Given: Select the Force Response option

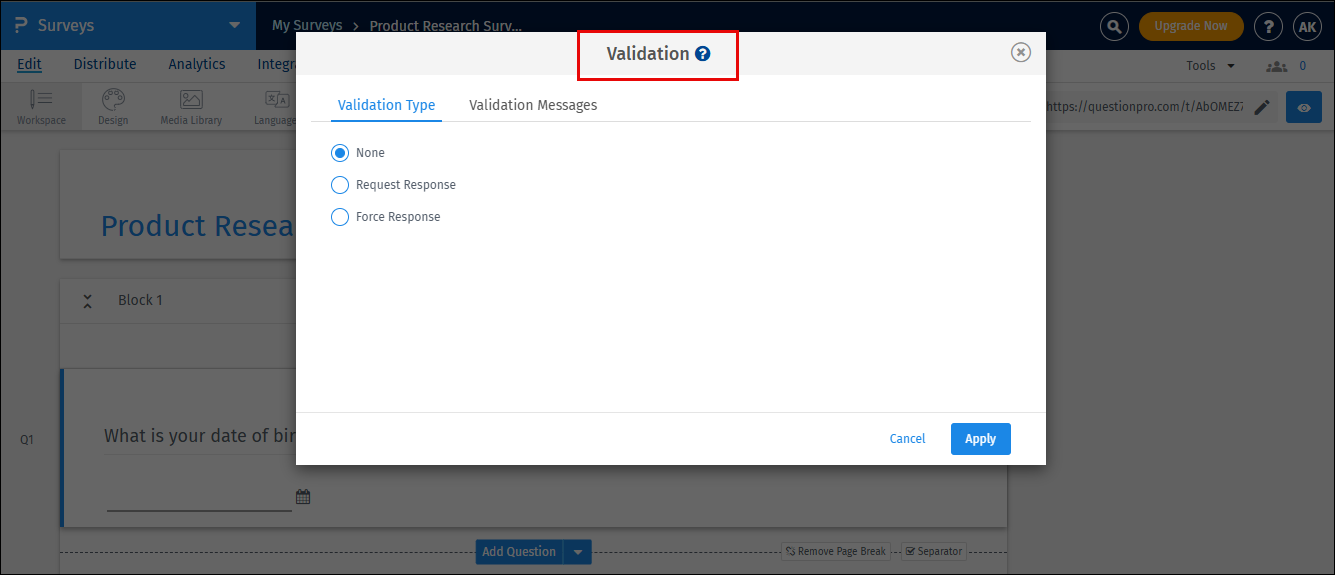Looking at the screenshot, I should point(340,217).
